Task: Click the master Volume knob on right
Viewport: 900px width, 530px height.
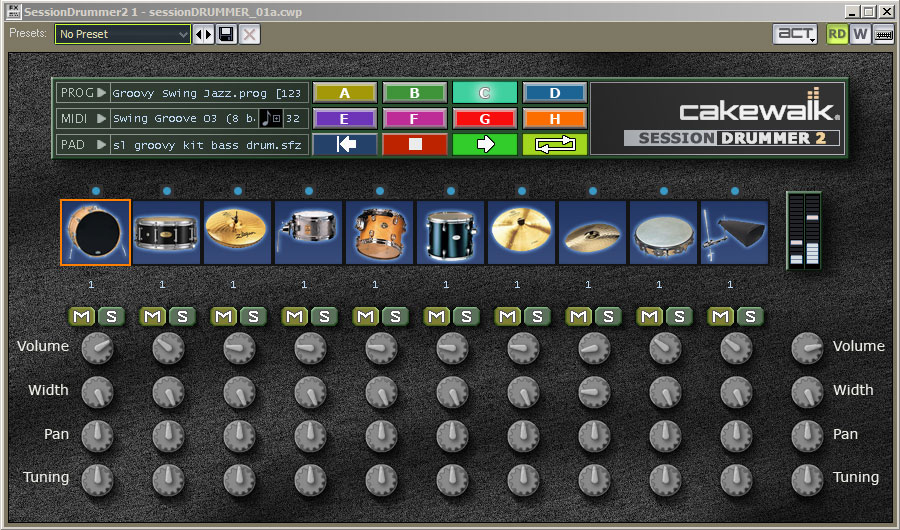Action: point(806,348)
